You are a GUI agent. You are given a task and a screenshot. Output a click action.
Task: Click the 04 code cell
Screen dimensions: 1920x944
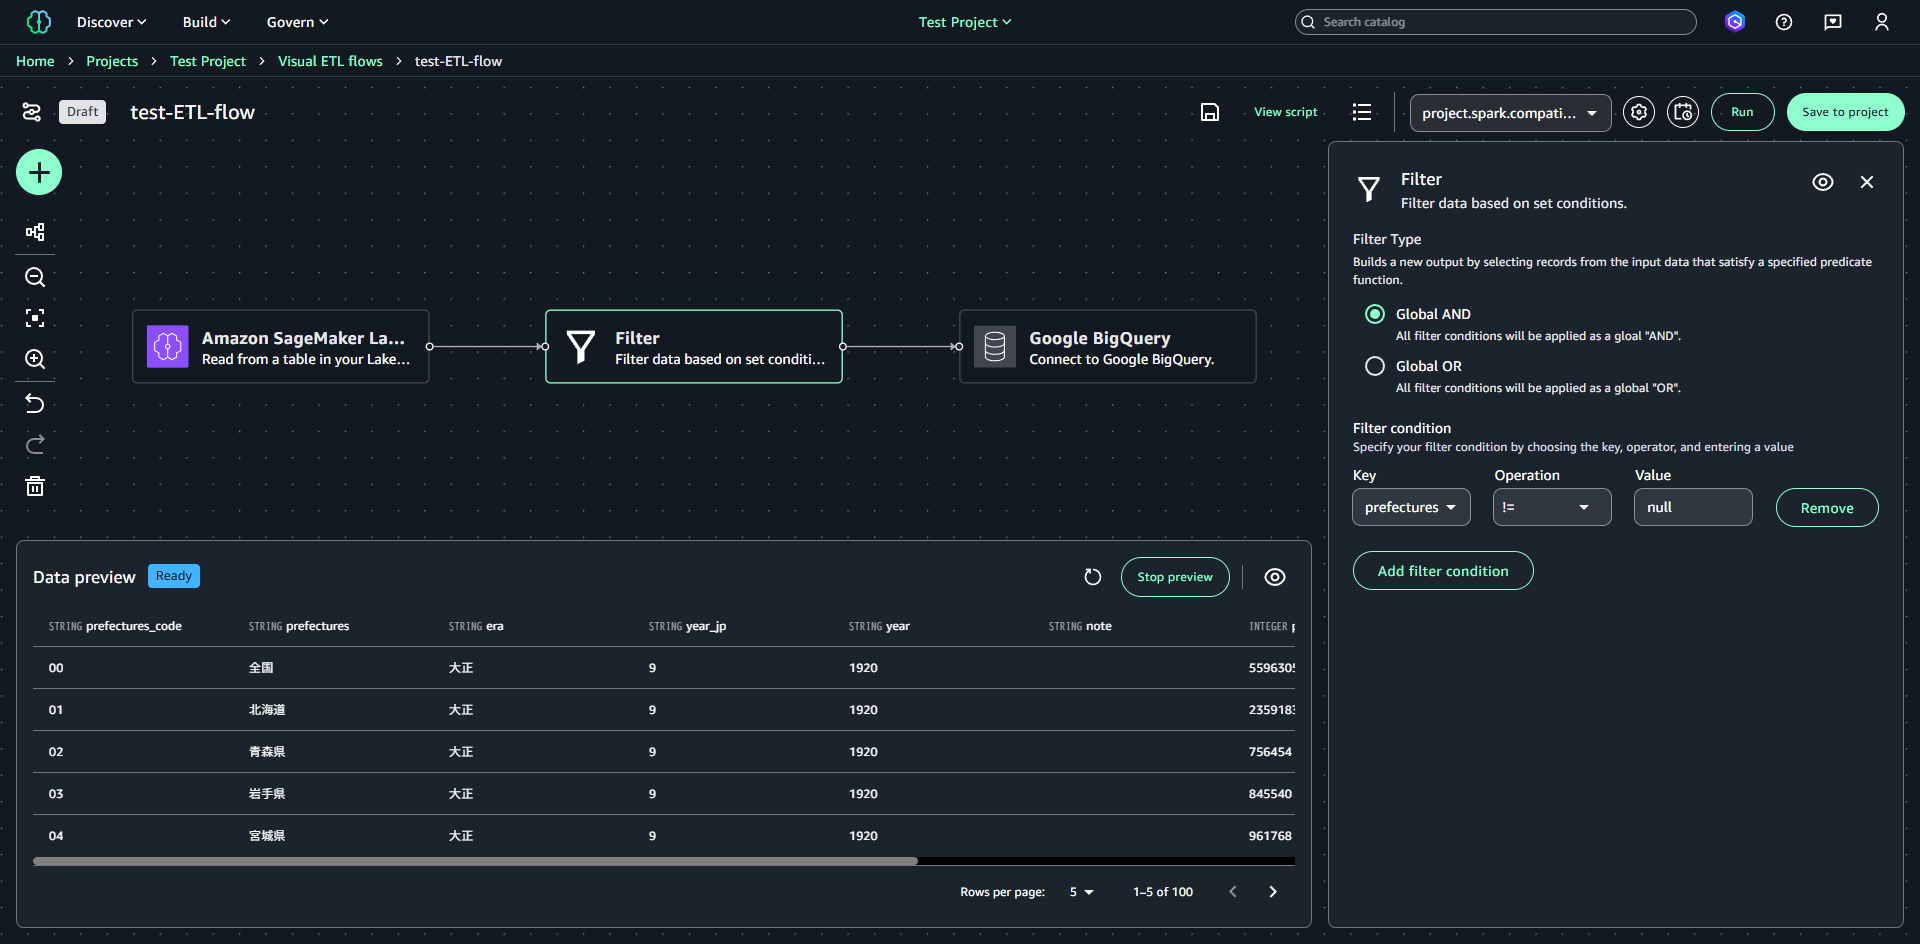pos(56,836)
